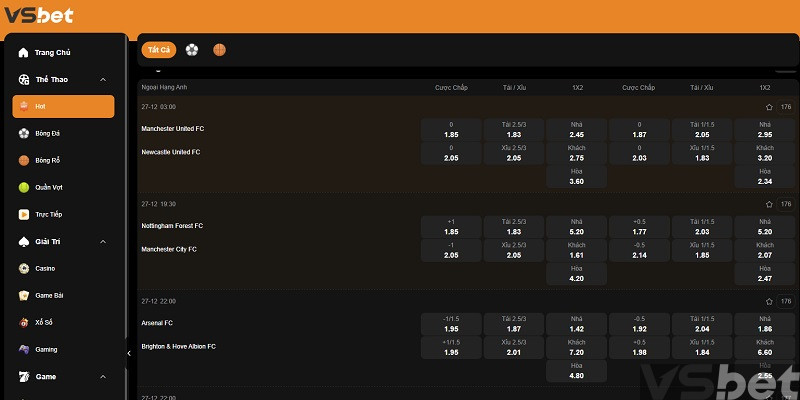Go to Trang Chủ home page
The width and height of the screenshot is (800, 400).
(x=51, y=52)
